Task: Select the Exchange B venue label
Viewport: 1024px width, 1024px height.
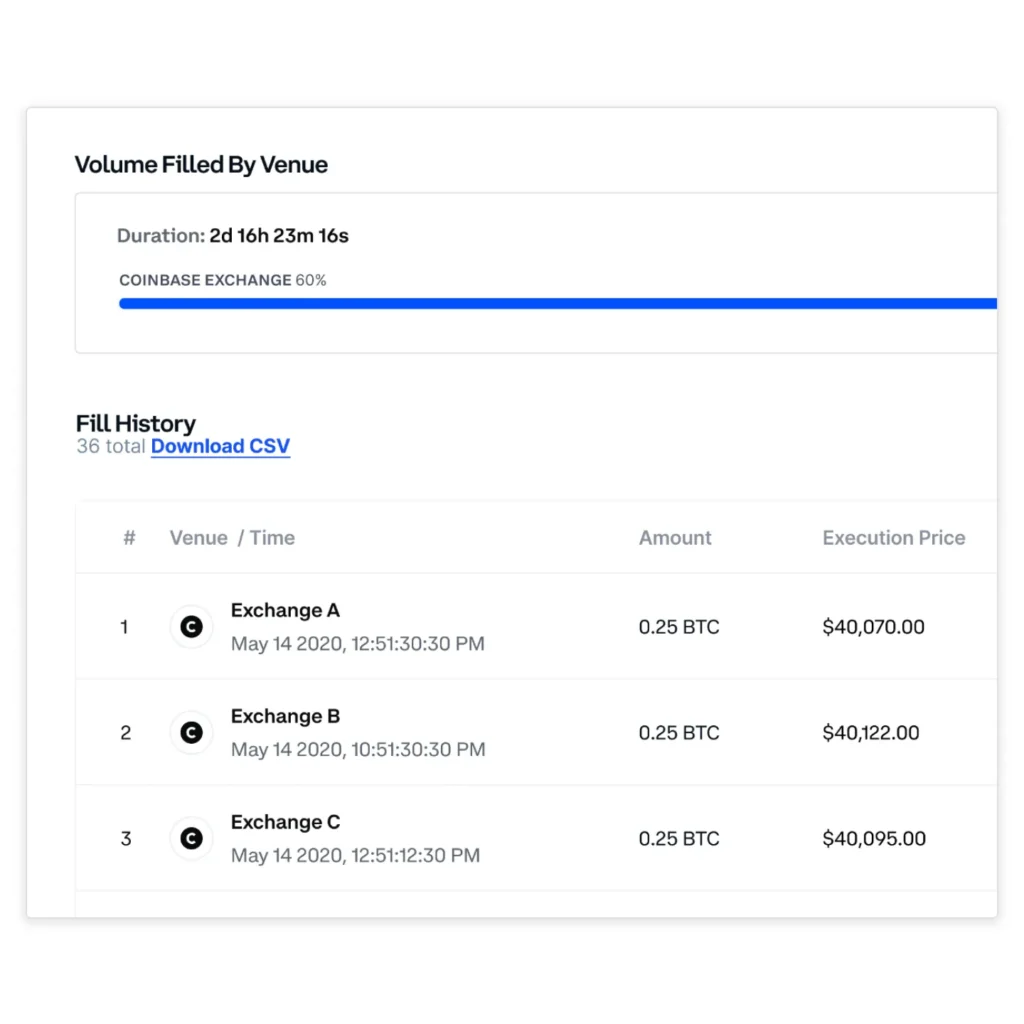Action: (285, 716)
